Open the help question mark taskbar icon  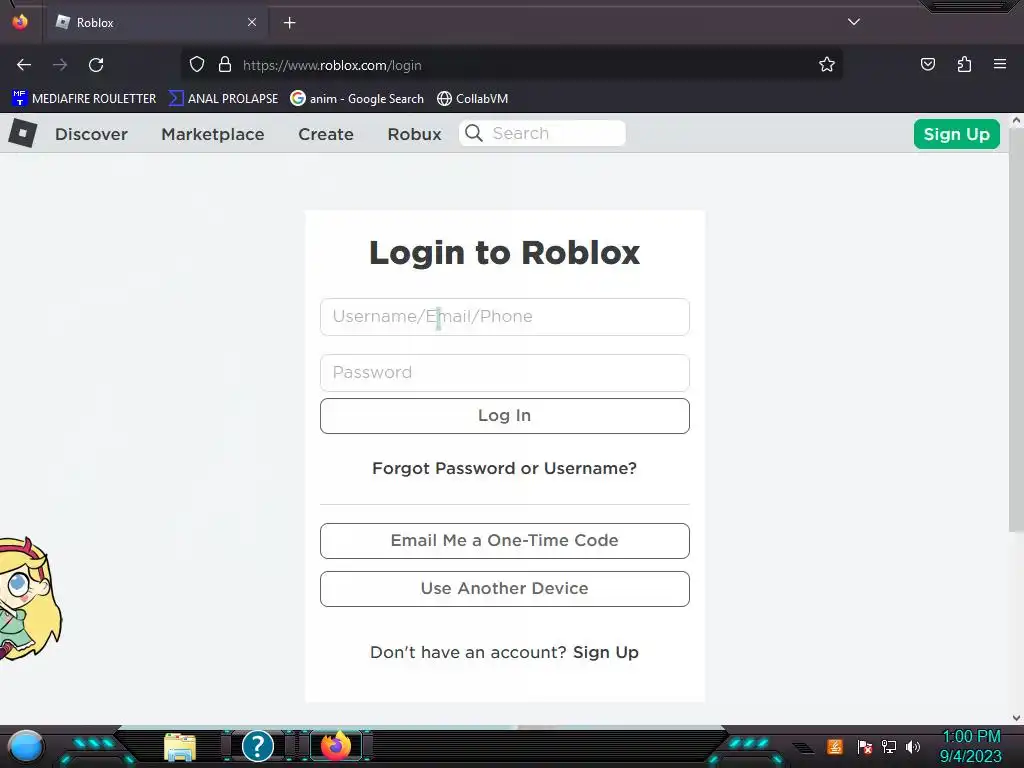258,746
